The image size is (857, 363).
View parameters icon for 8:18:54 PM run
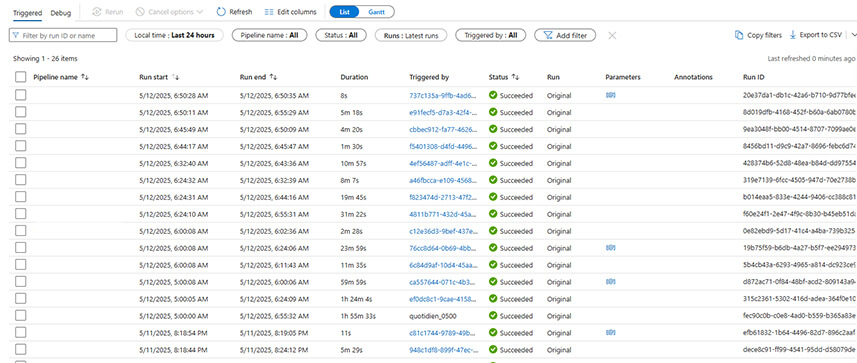tap(611, 332)
